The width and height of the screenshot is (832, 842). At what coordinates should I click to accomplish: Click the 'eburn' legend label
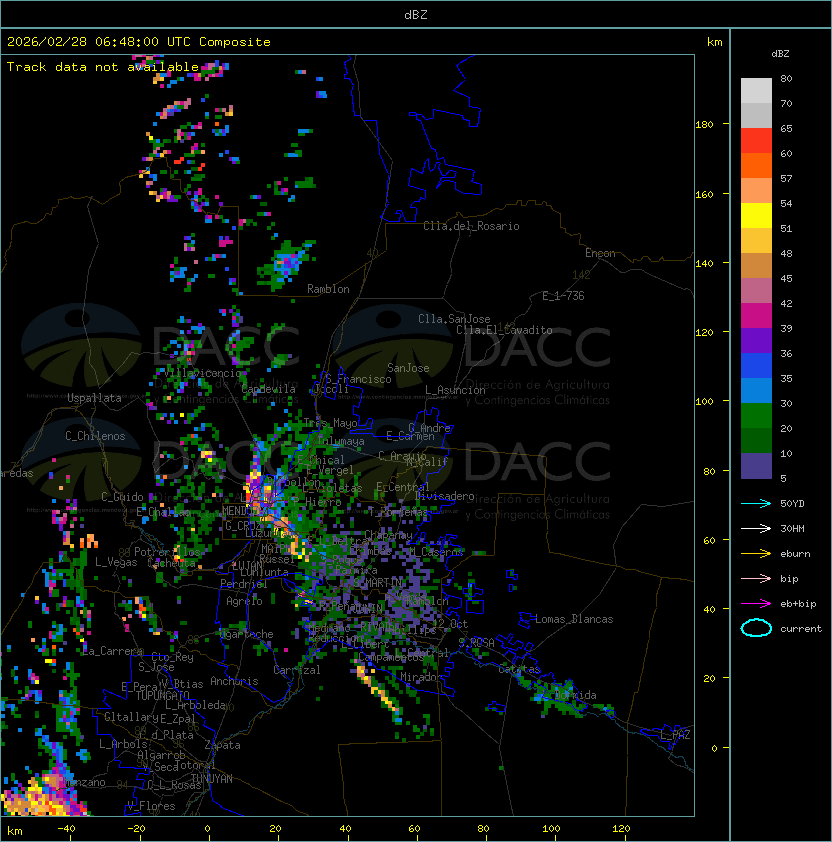click(795, 554)
